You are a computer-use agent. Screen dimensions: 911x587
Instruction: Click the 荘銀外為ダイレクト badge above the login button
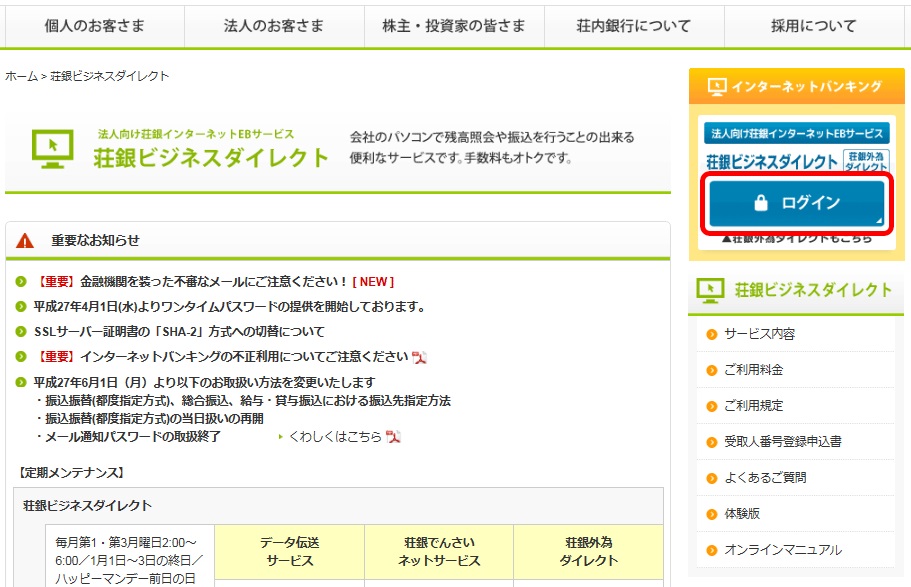(866, 161)
